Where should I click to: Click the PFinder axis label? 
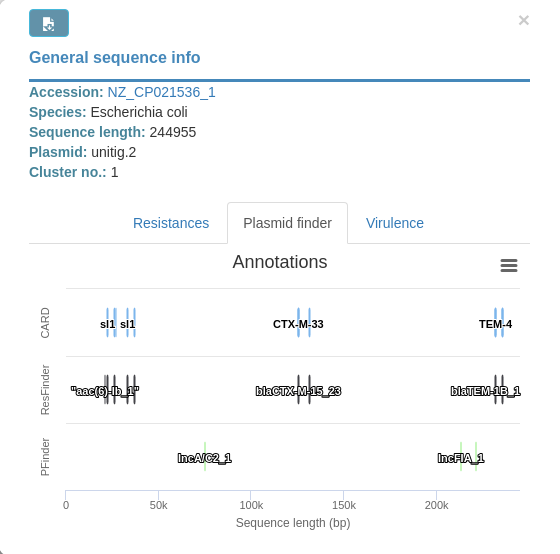click(45, 457)
